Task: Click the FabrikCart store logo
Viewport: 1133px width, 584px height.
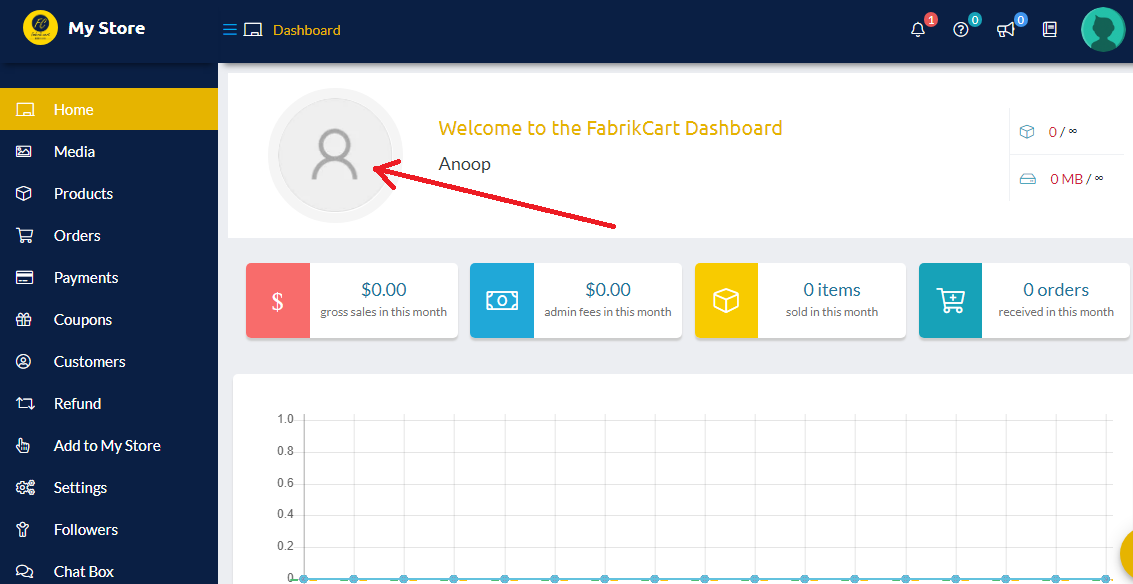Action: tap(40, 28)
